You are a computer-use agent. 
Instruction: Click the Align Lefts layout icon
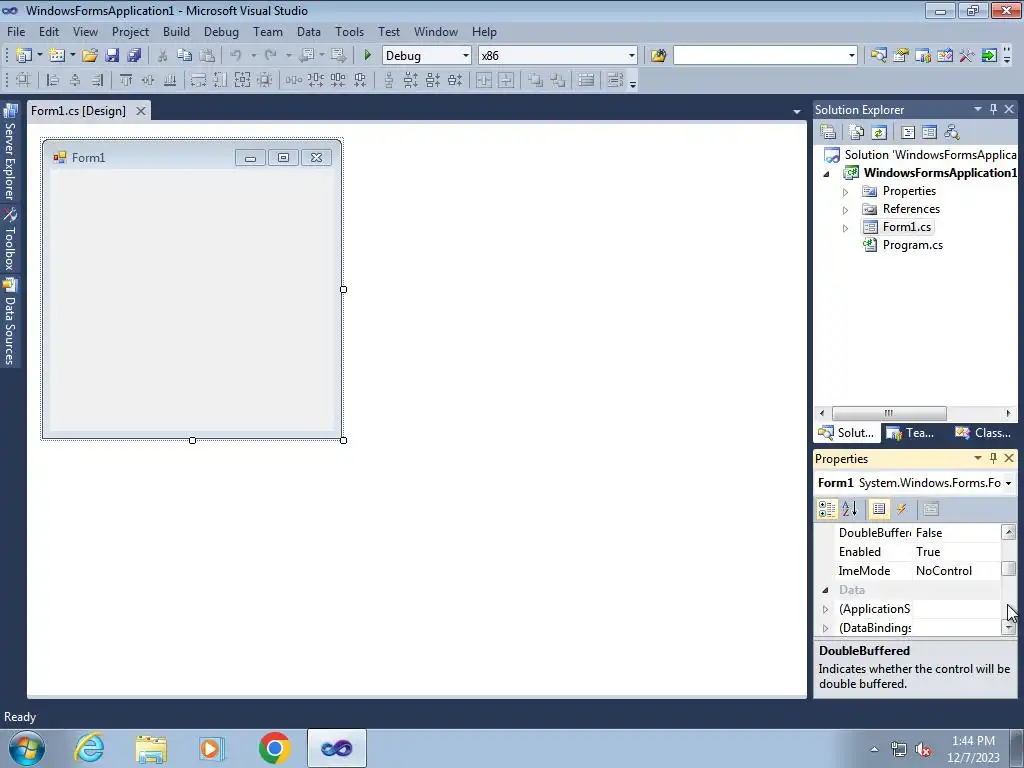(x=53, y=80)
